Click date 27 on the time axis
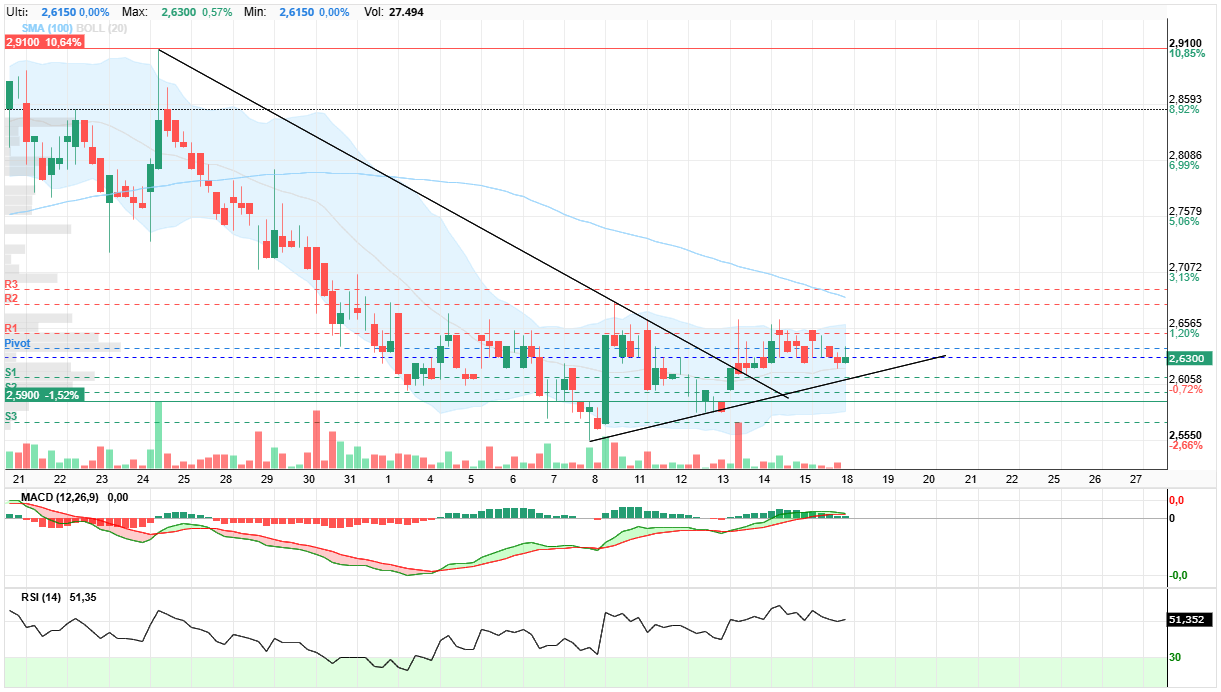 pos(1134,479)
